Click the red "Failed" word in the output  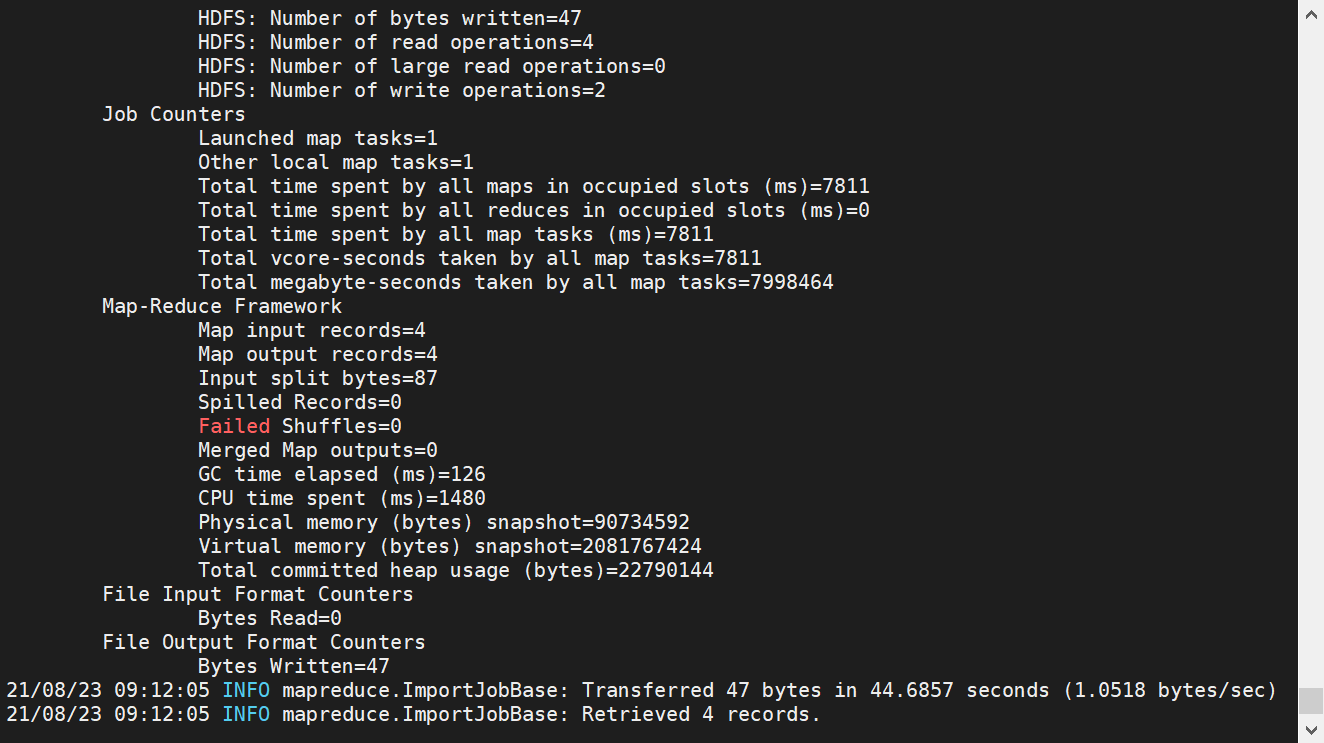tap(234, 426)
